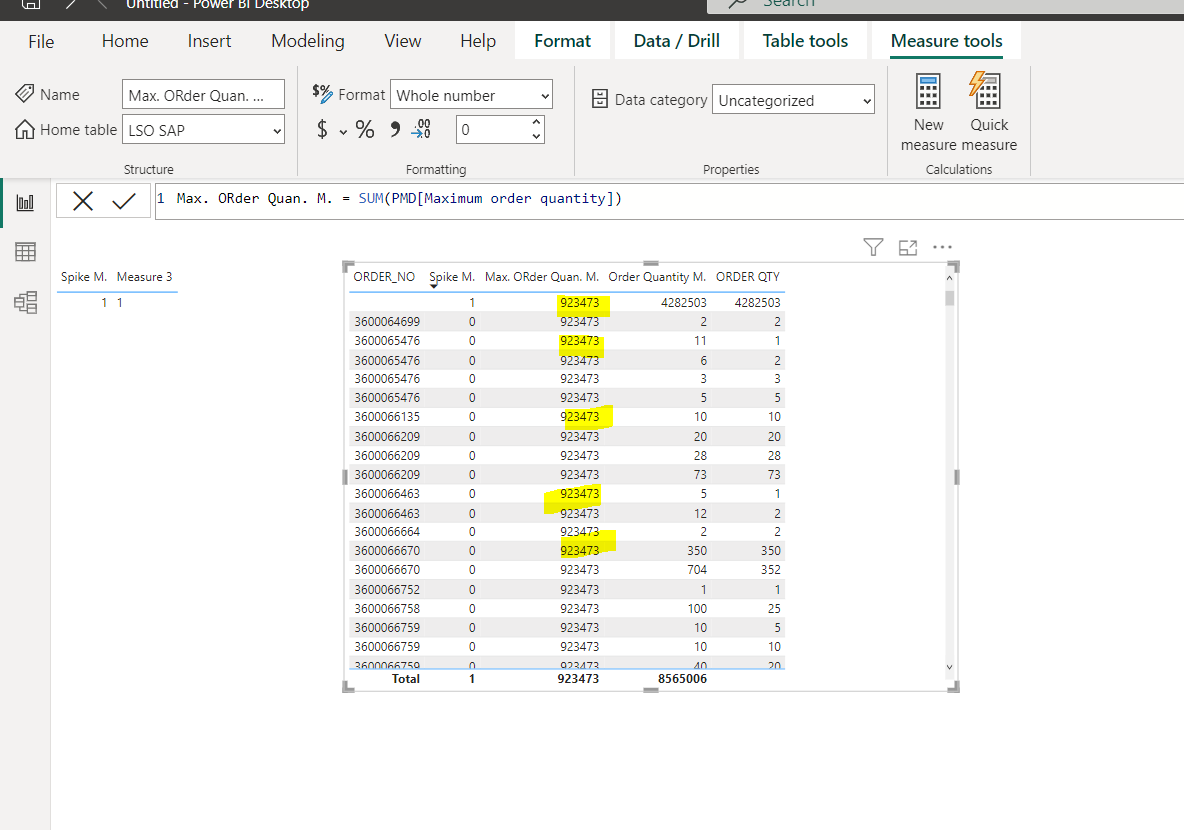Apply currency format dollar icon
Viewport: 1184px width, 830px height.
pyautogui.click(x=322, y=129)
